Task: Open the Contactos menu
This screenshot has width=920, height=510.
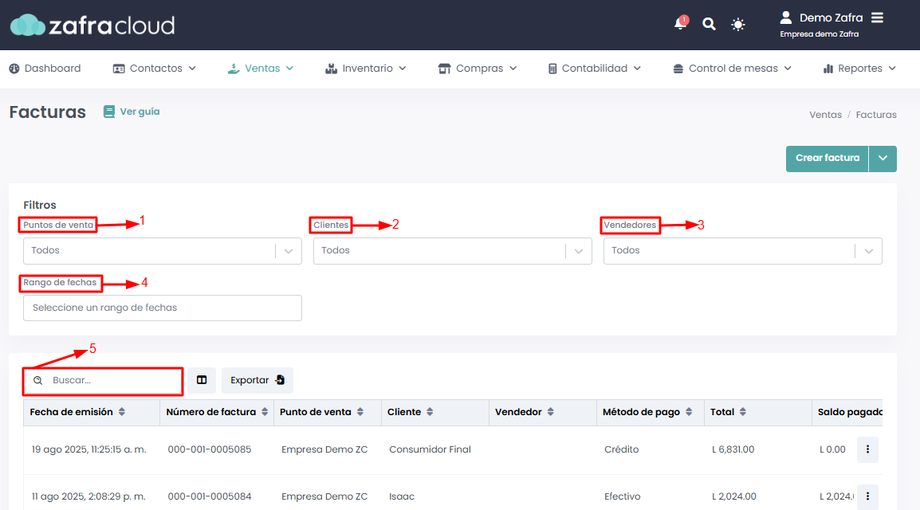Action: [154, 68]
